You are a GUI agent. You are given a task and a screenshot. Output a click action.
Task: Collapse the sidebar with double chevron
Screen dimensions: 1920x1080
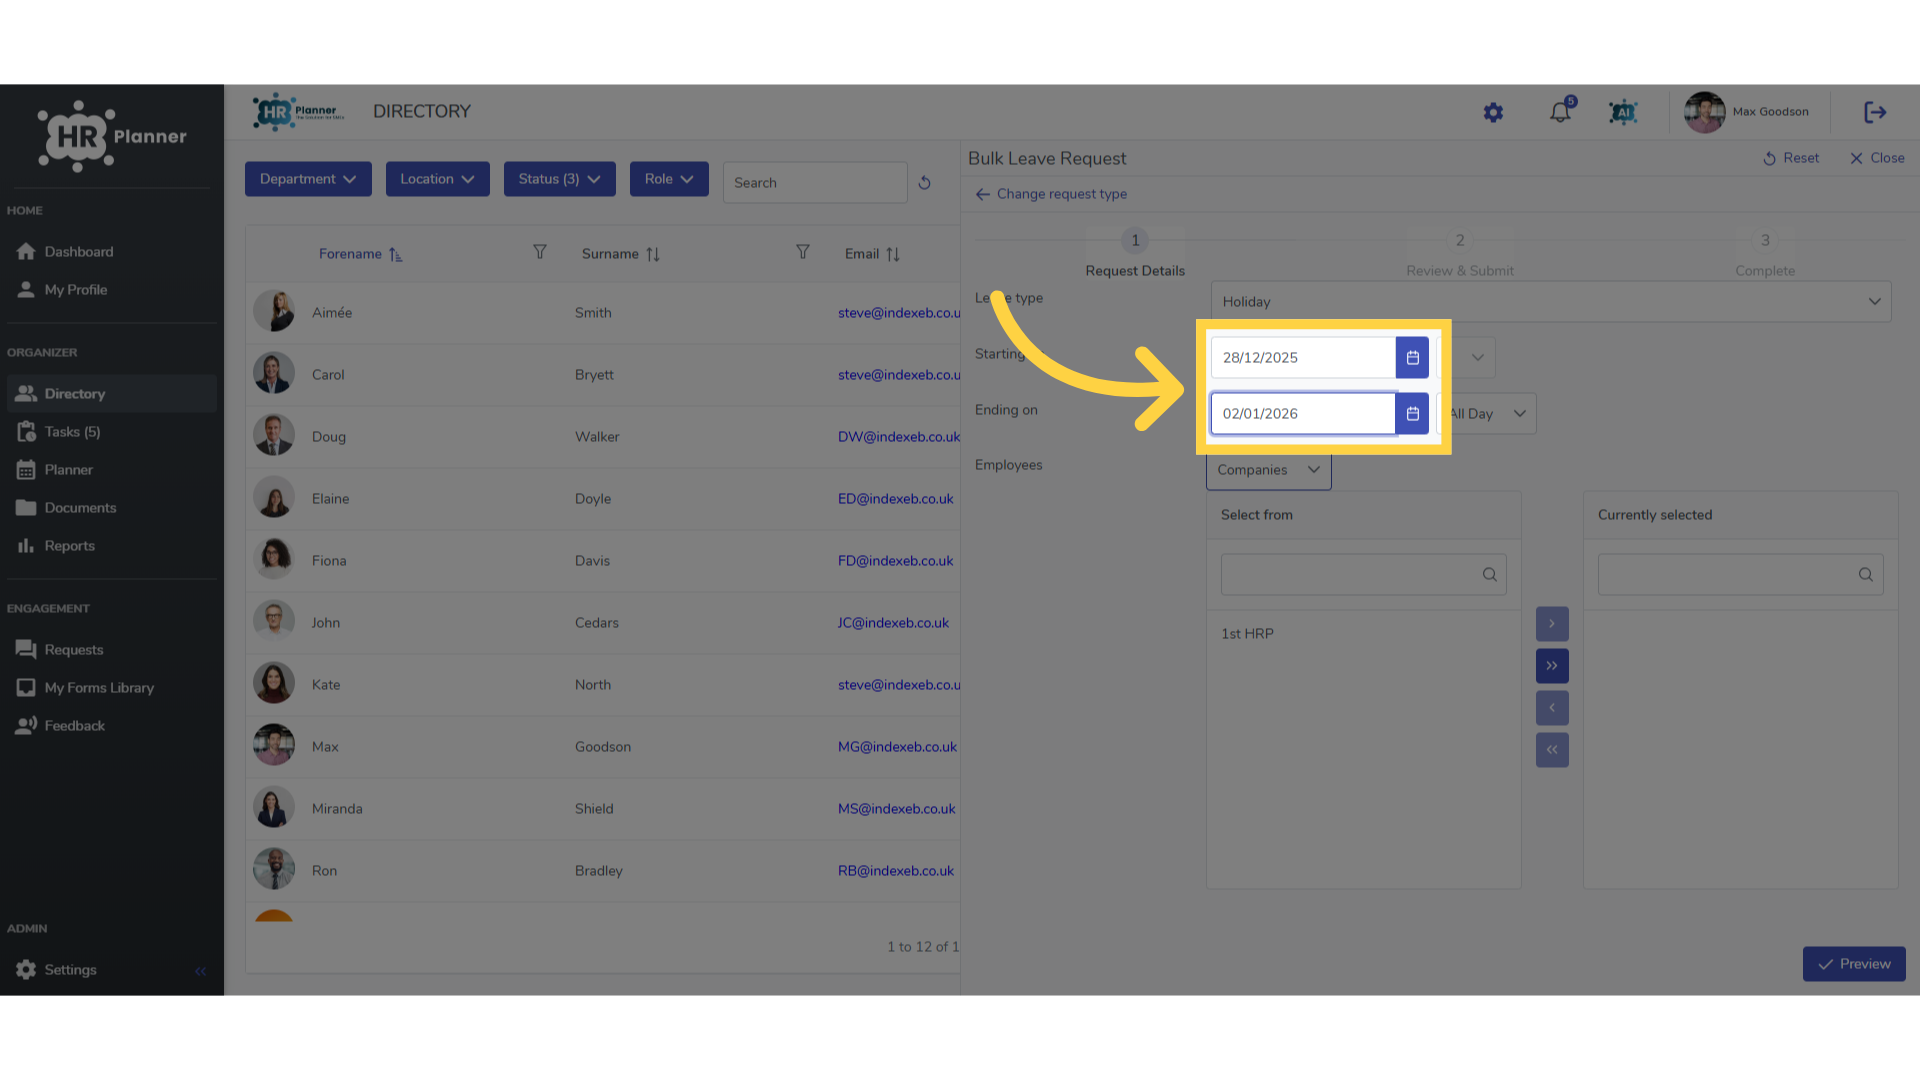click(200, 971)
